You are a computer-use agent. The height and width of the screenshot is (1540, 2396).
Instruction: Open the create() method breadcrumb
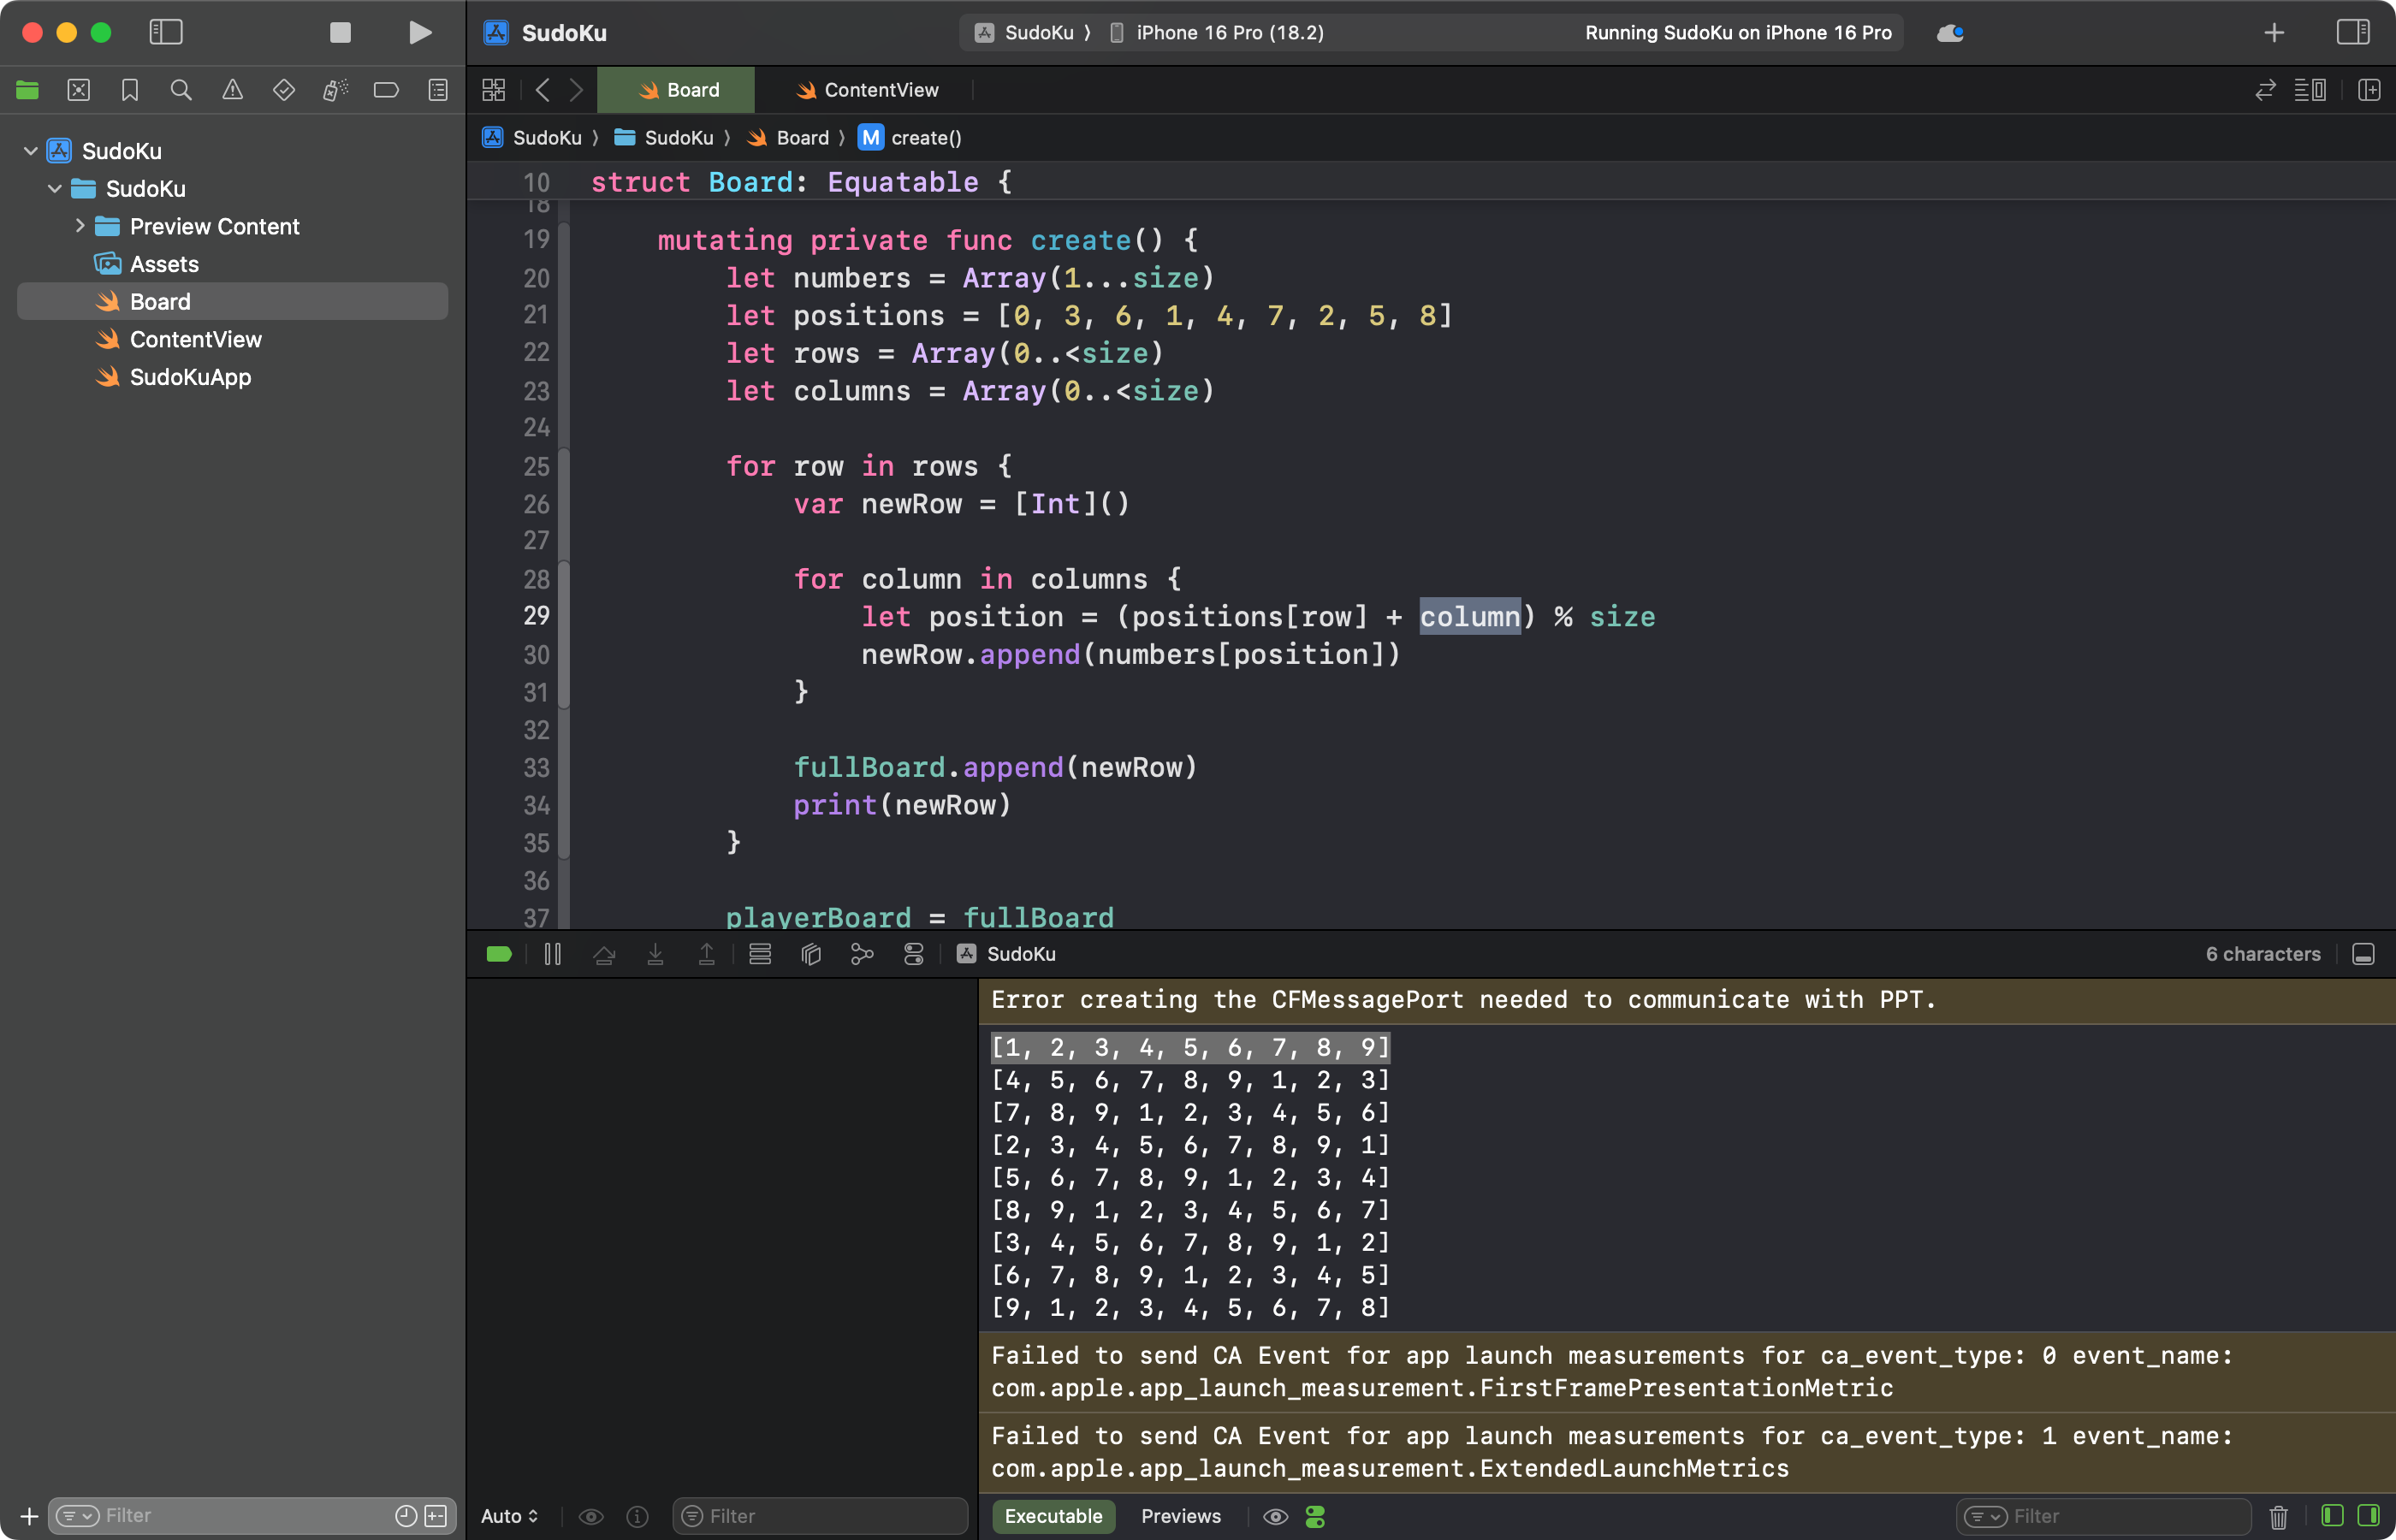tap(911, 138)
